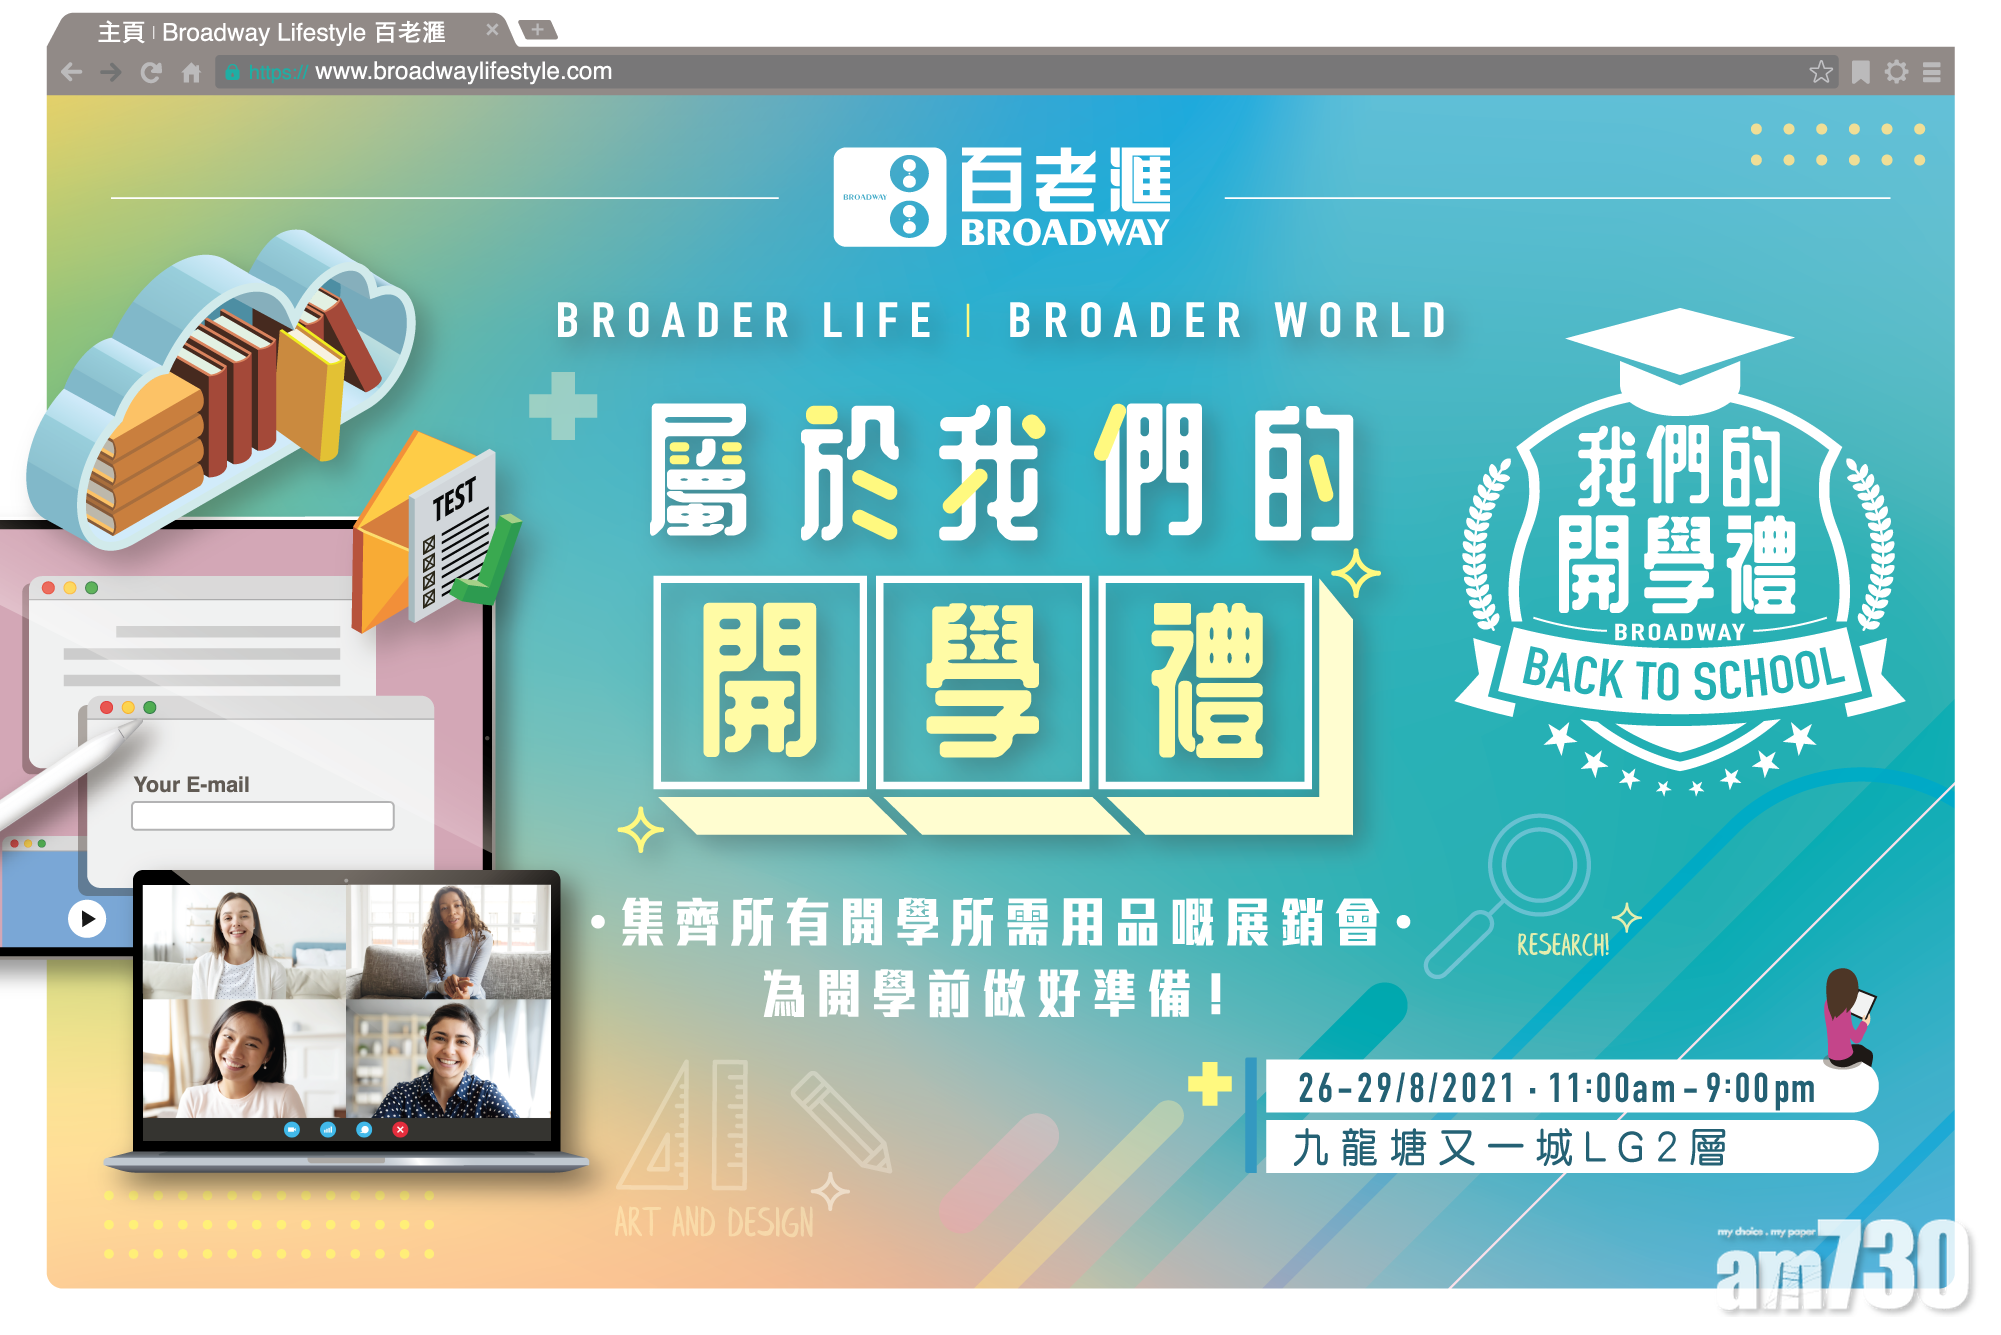The height and width of the screenshot is (1335, 2001).
Task: Toggle the bookmark star in the address bar
Action: [1822, 71]
